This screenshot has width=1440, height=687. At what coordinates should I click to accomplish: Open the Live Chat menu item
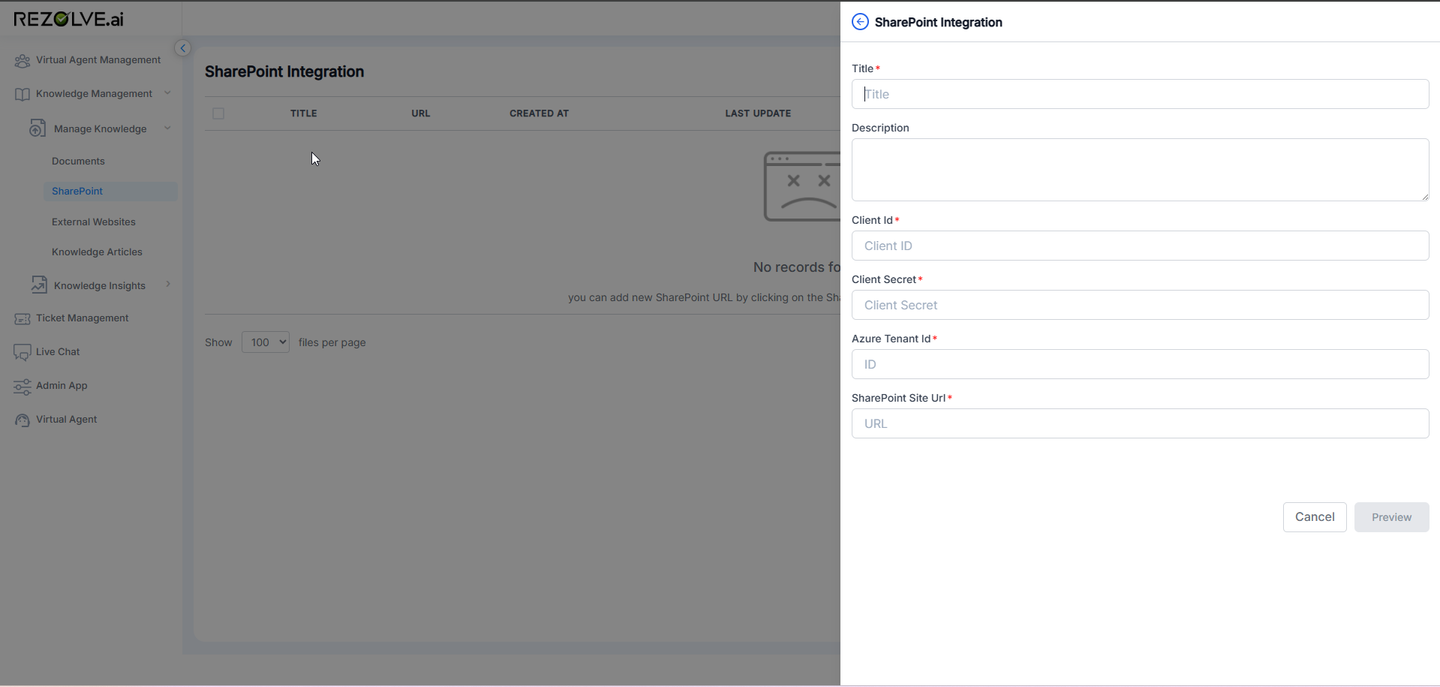tap(58, 352)
